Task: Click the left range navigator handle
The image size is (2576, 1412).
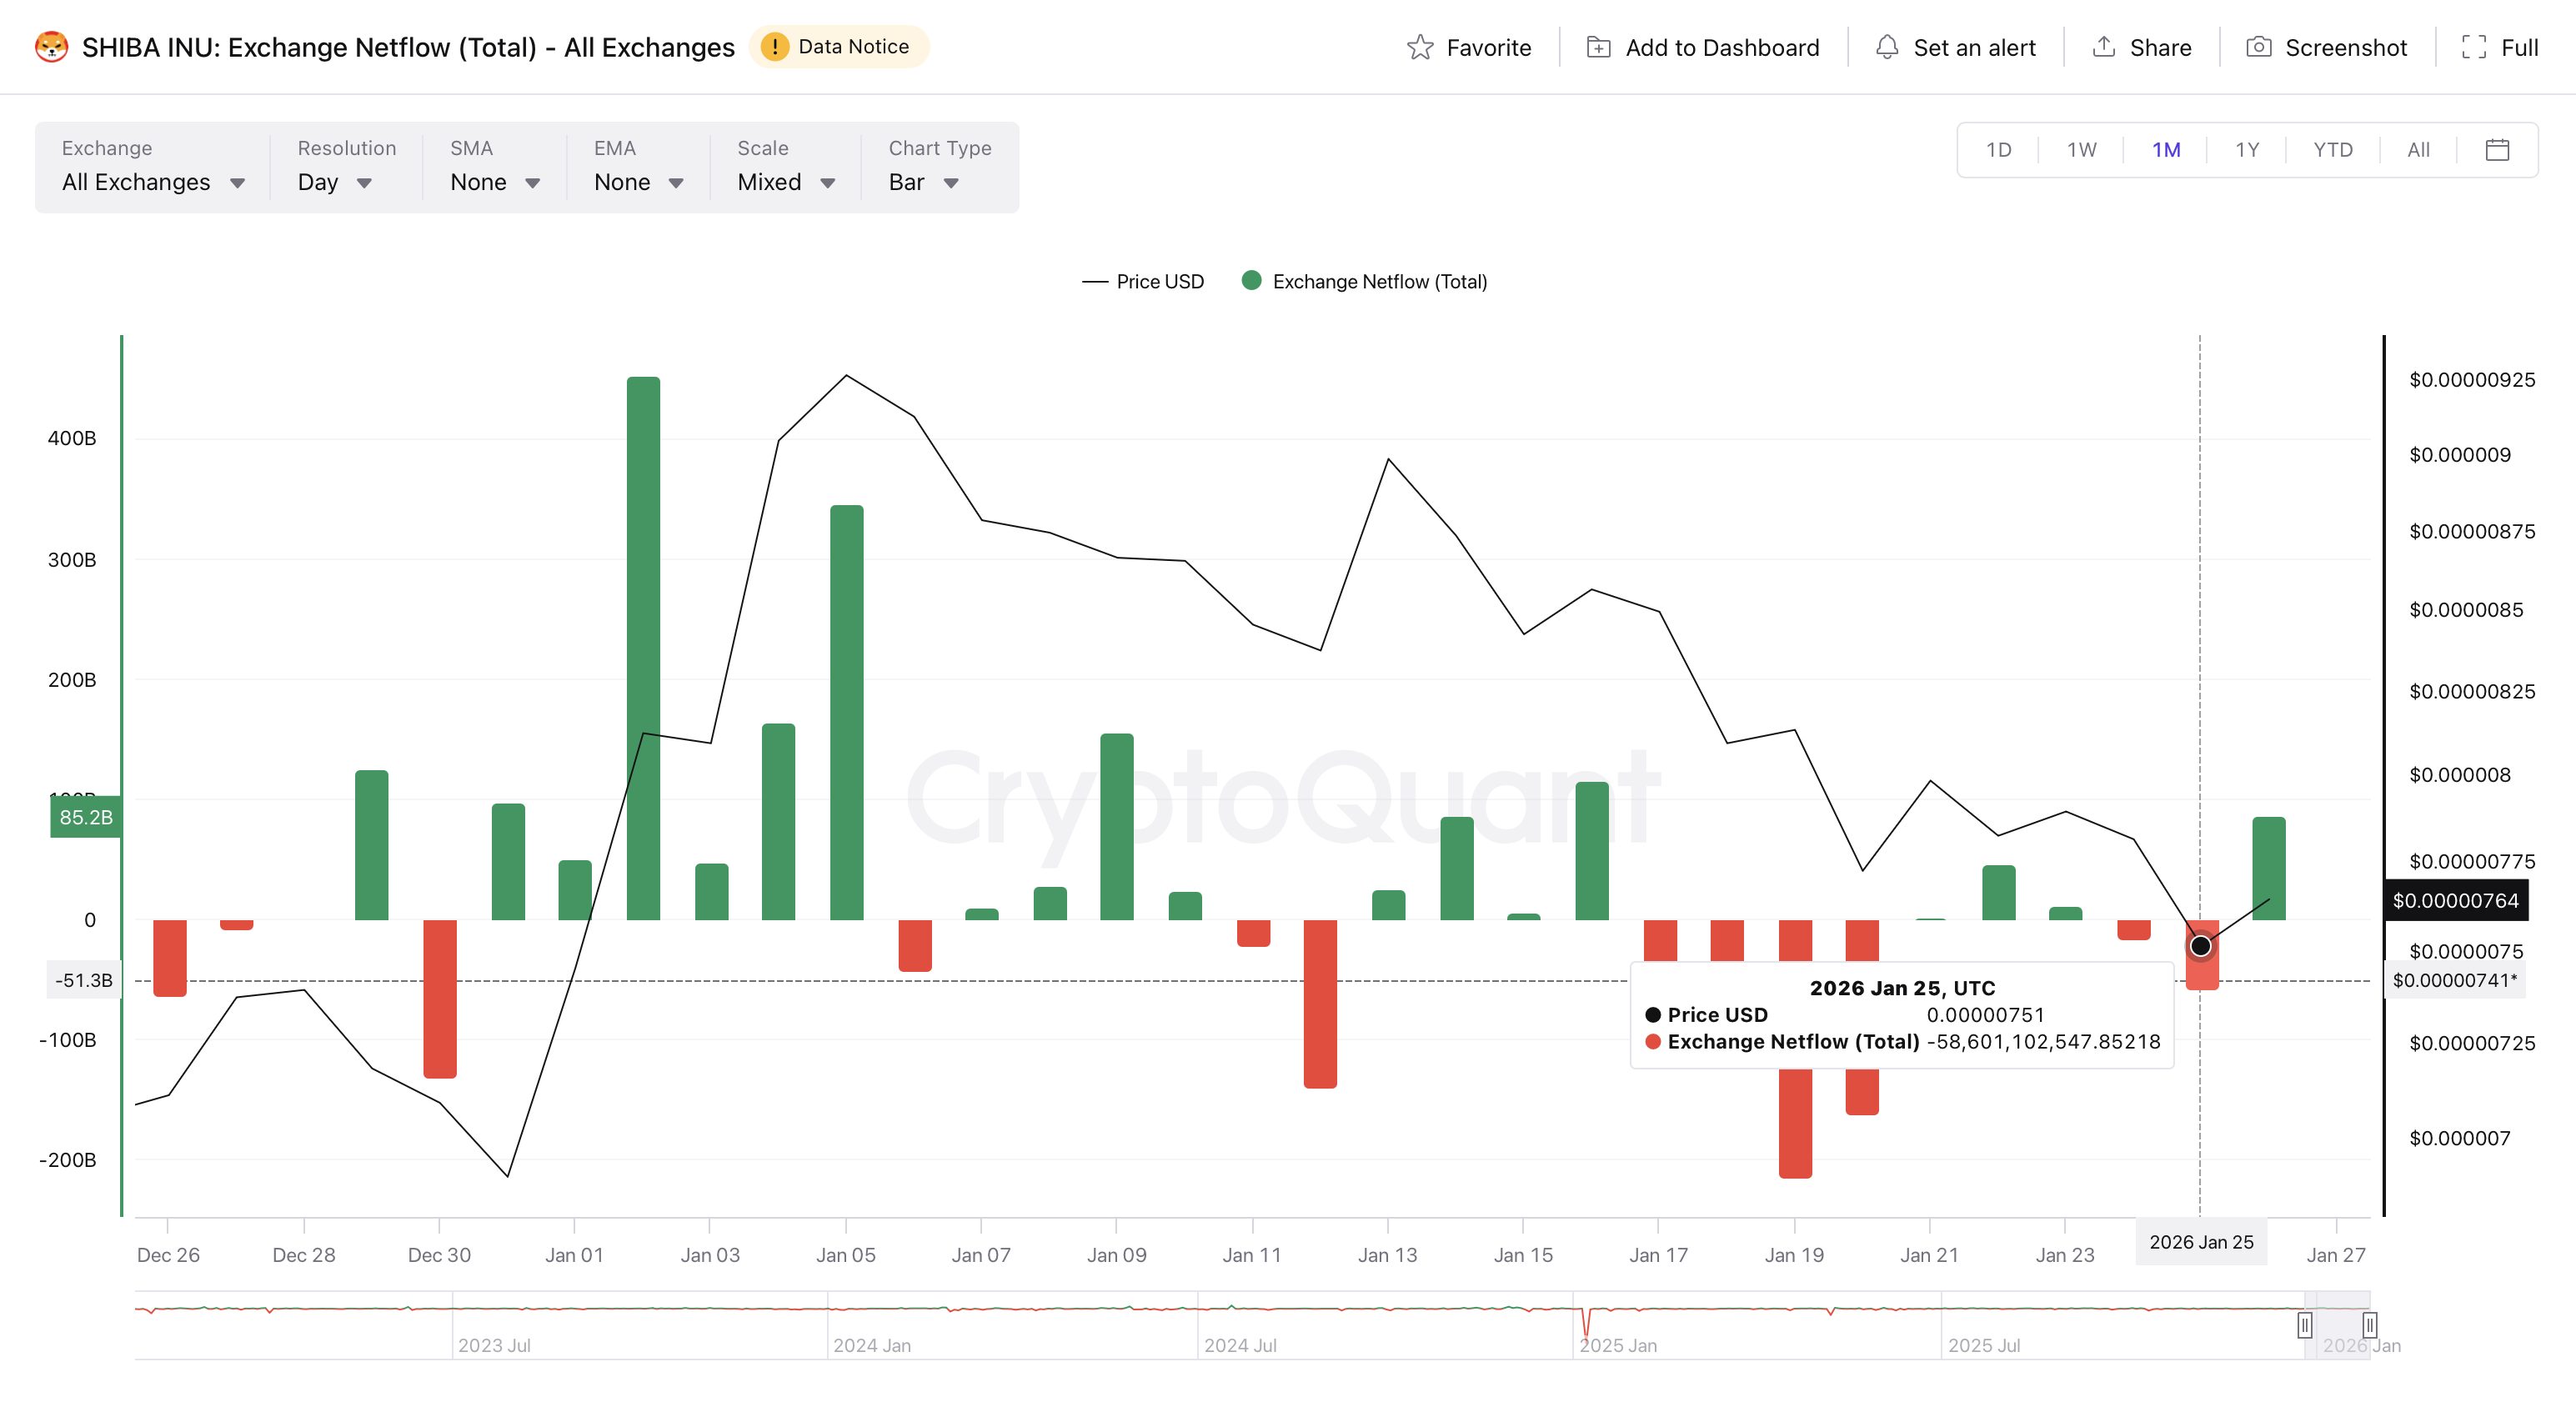Action: pos(2304,1325)
